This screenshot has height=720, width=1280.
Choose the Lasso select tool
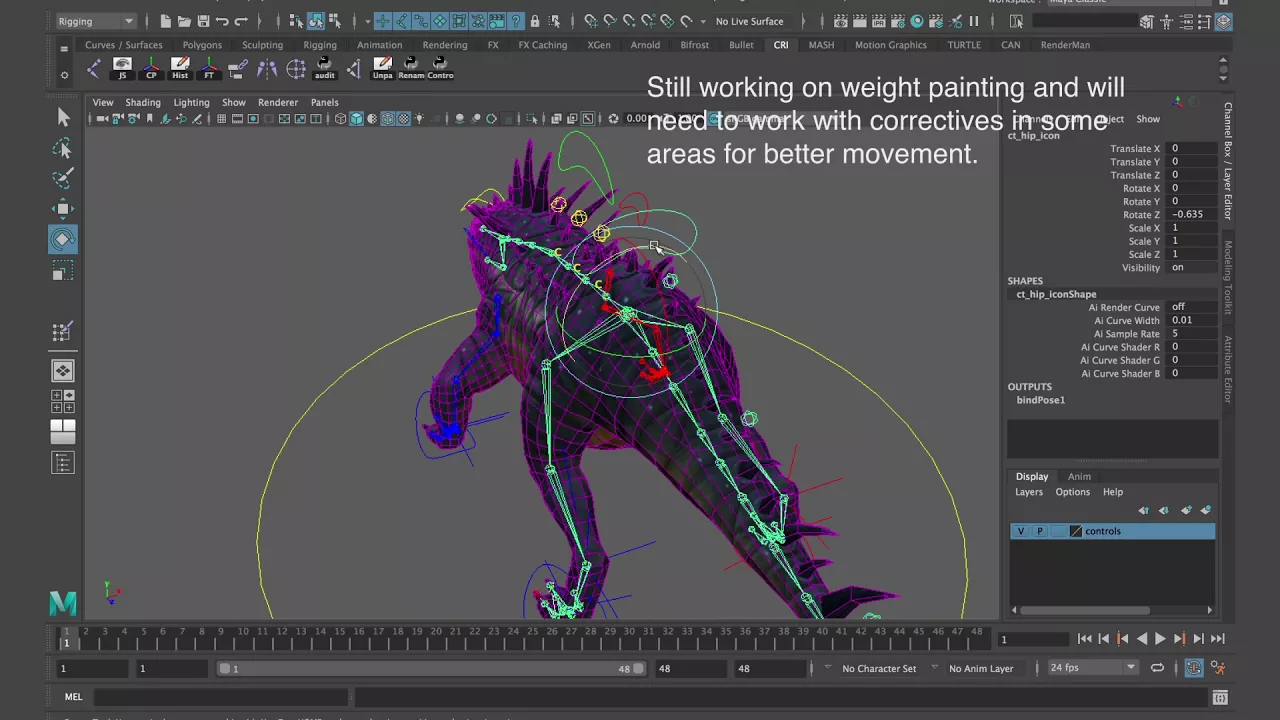click(62, 149)
